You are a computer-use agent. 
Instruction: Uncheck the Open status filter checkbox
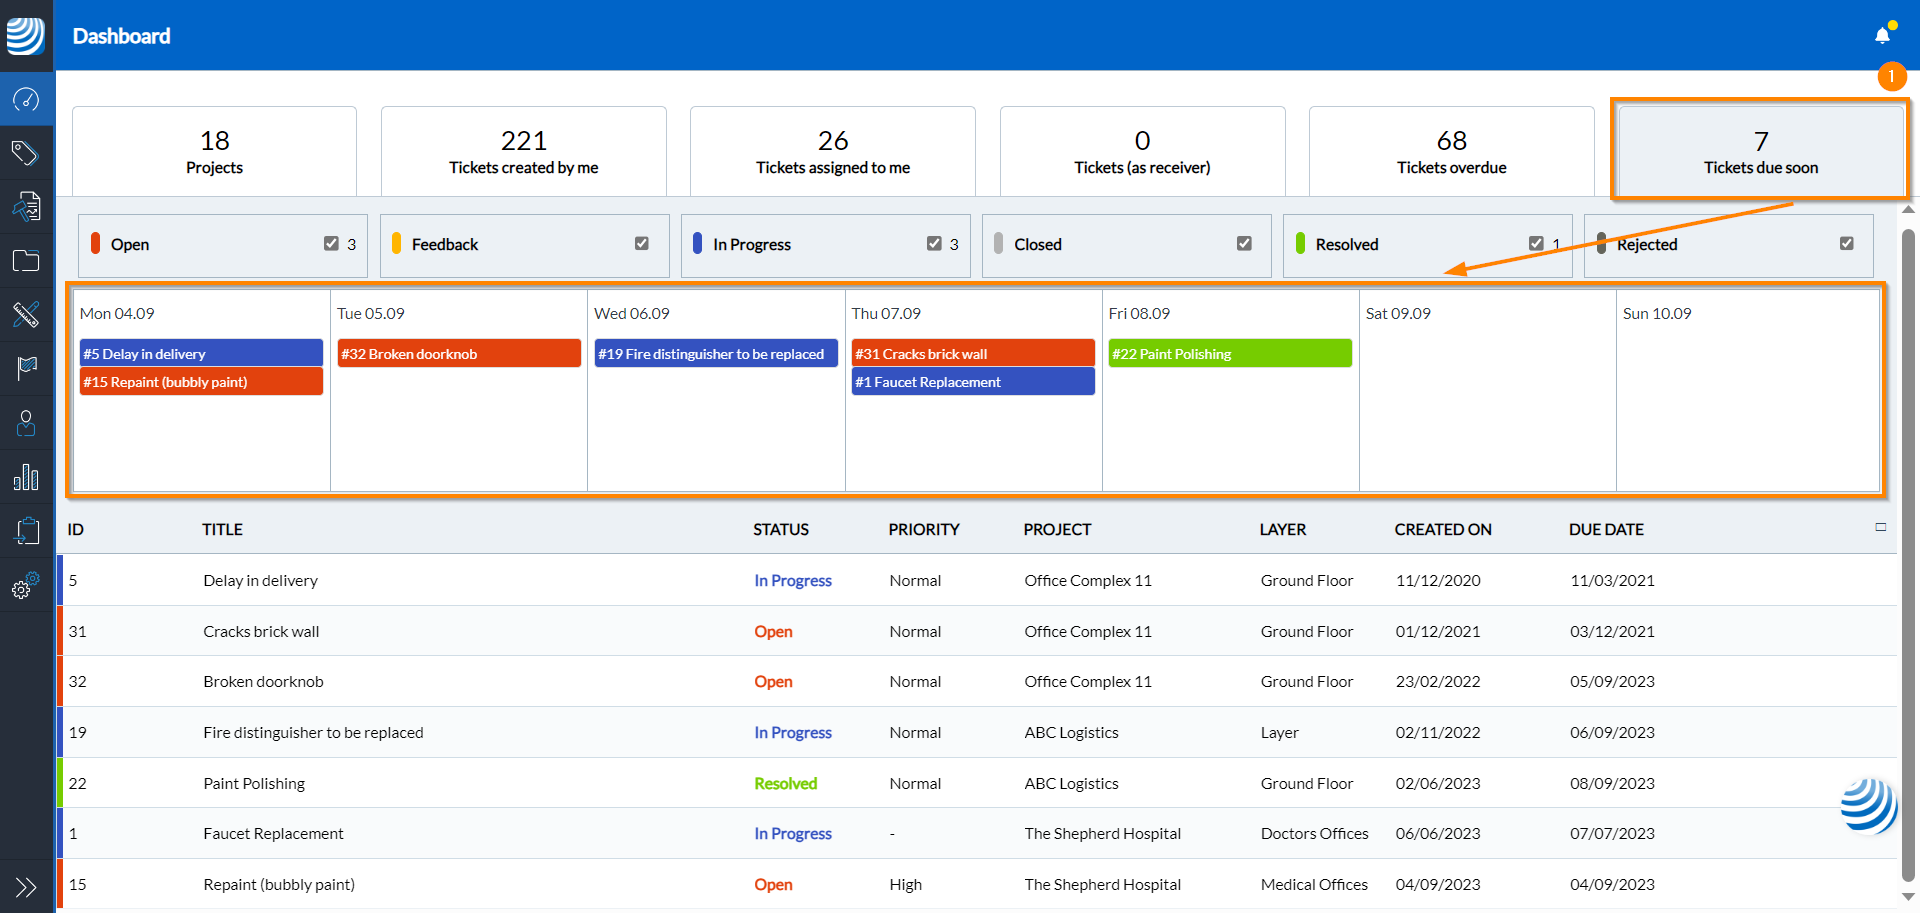(331, 244)
